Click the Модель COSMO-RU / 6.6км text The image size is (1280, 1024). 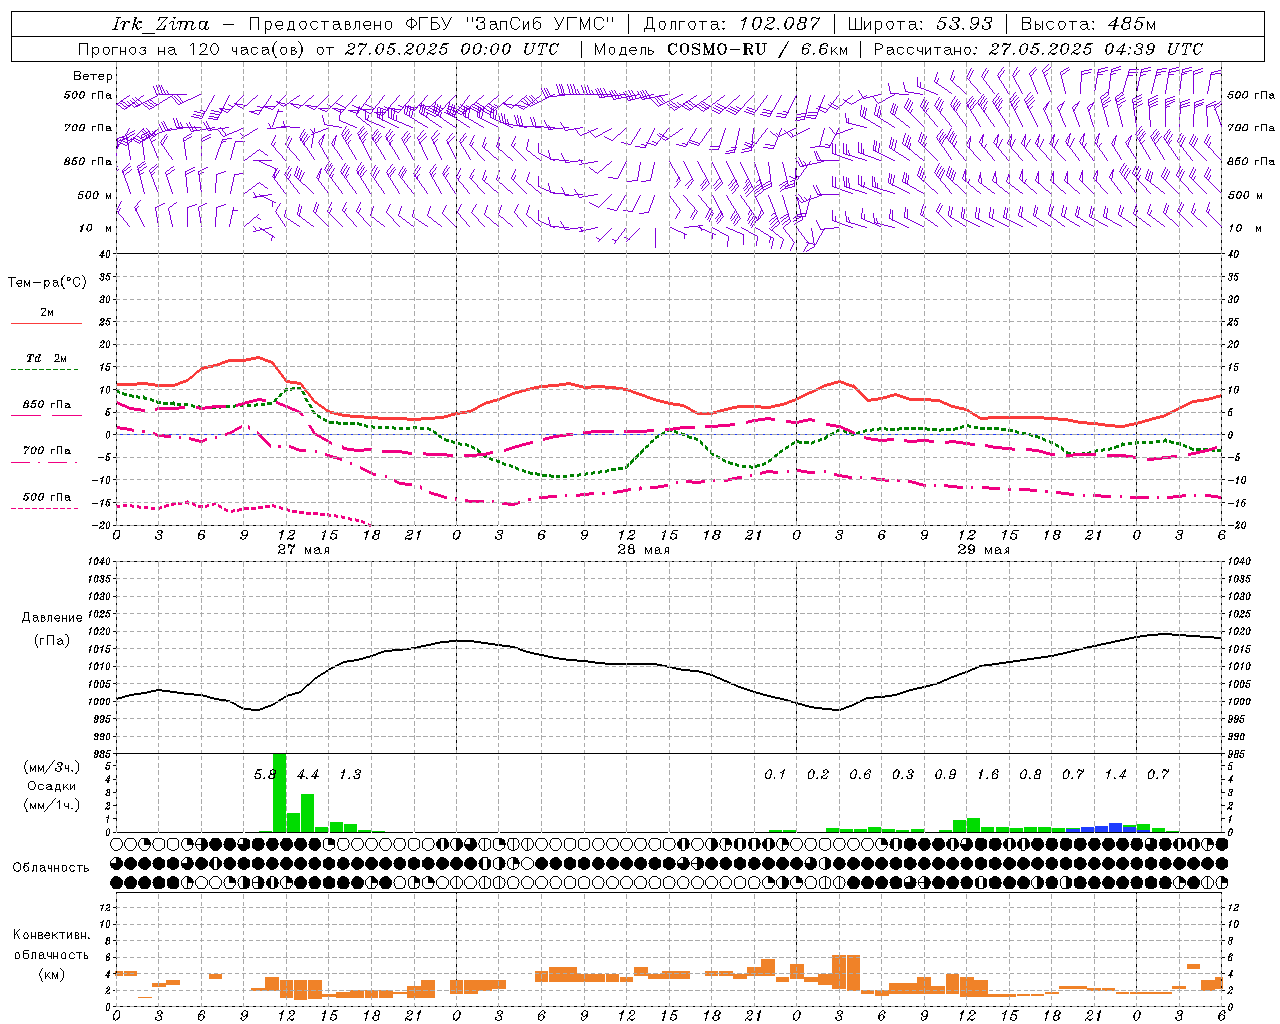(721, 49)
